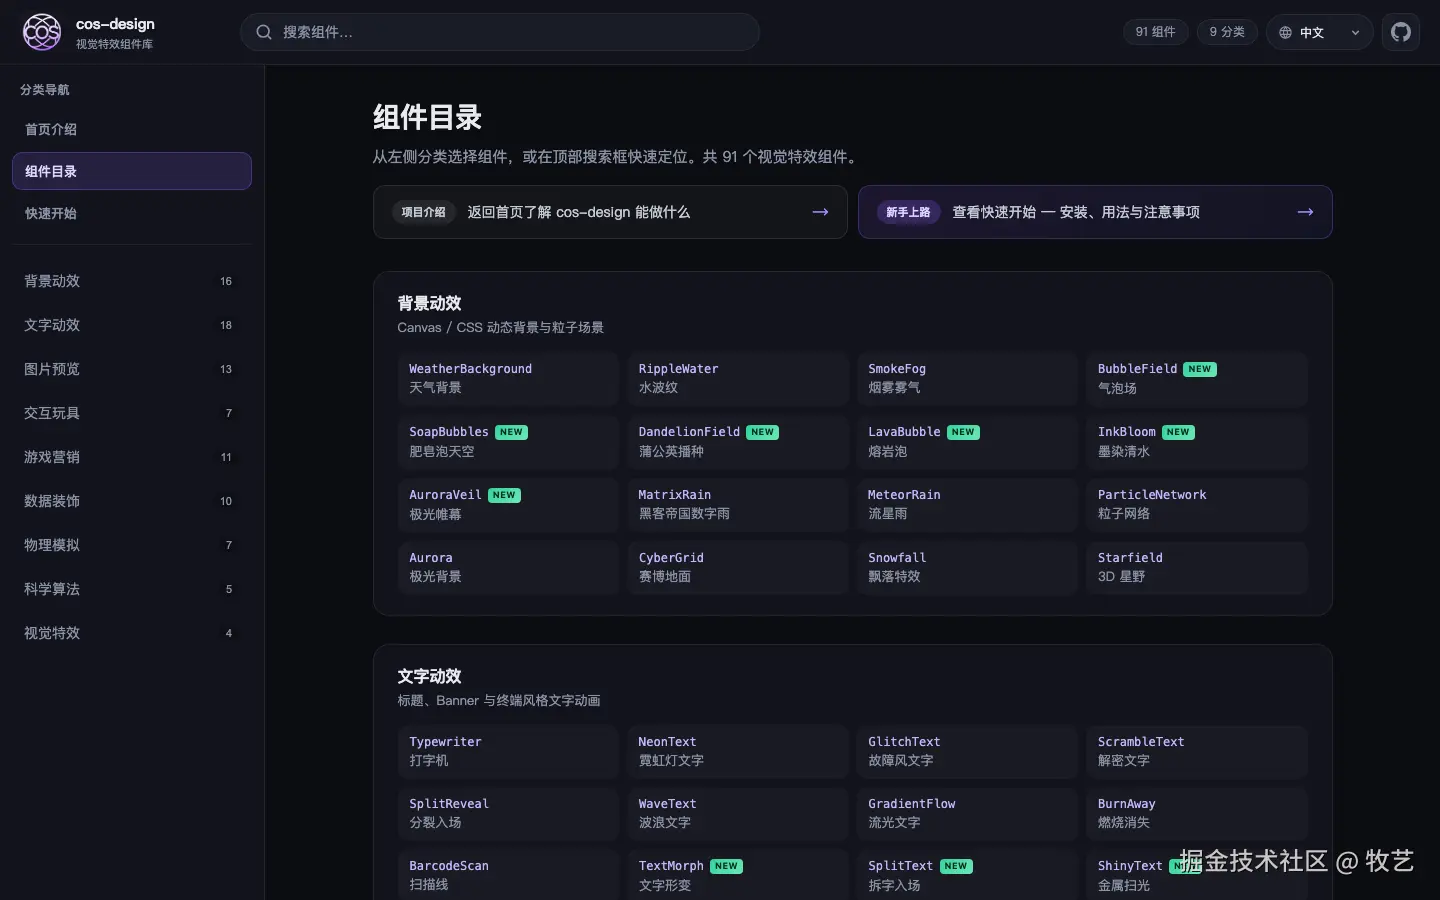
Task: Open the Snowfall component card
Action: [967, 567]
